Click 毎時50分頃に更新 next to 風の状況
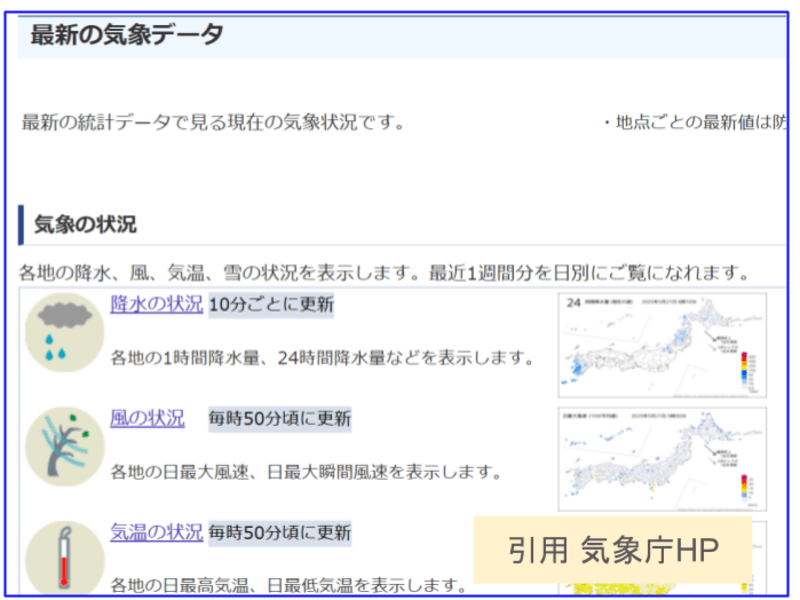The height and width of the screenshot is (600, 800). pyautogui.click(x=278, y=418)
